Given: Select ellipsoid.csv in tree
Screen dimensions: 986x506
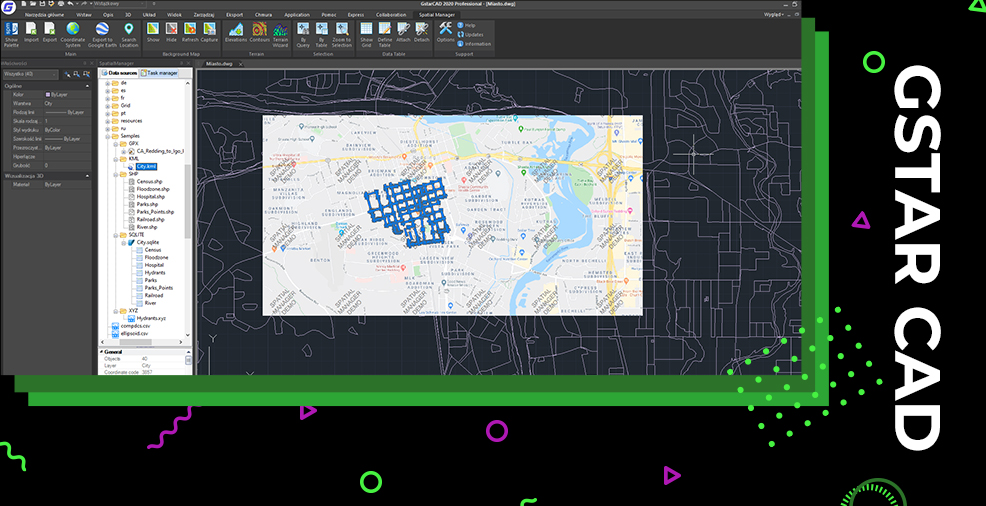Looking at the screenshot, I should click(x=134, y=333).
